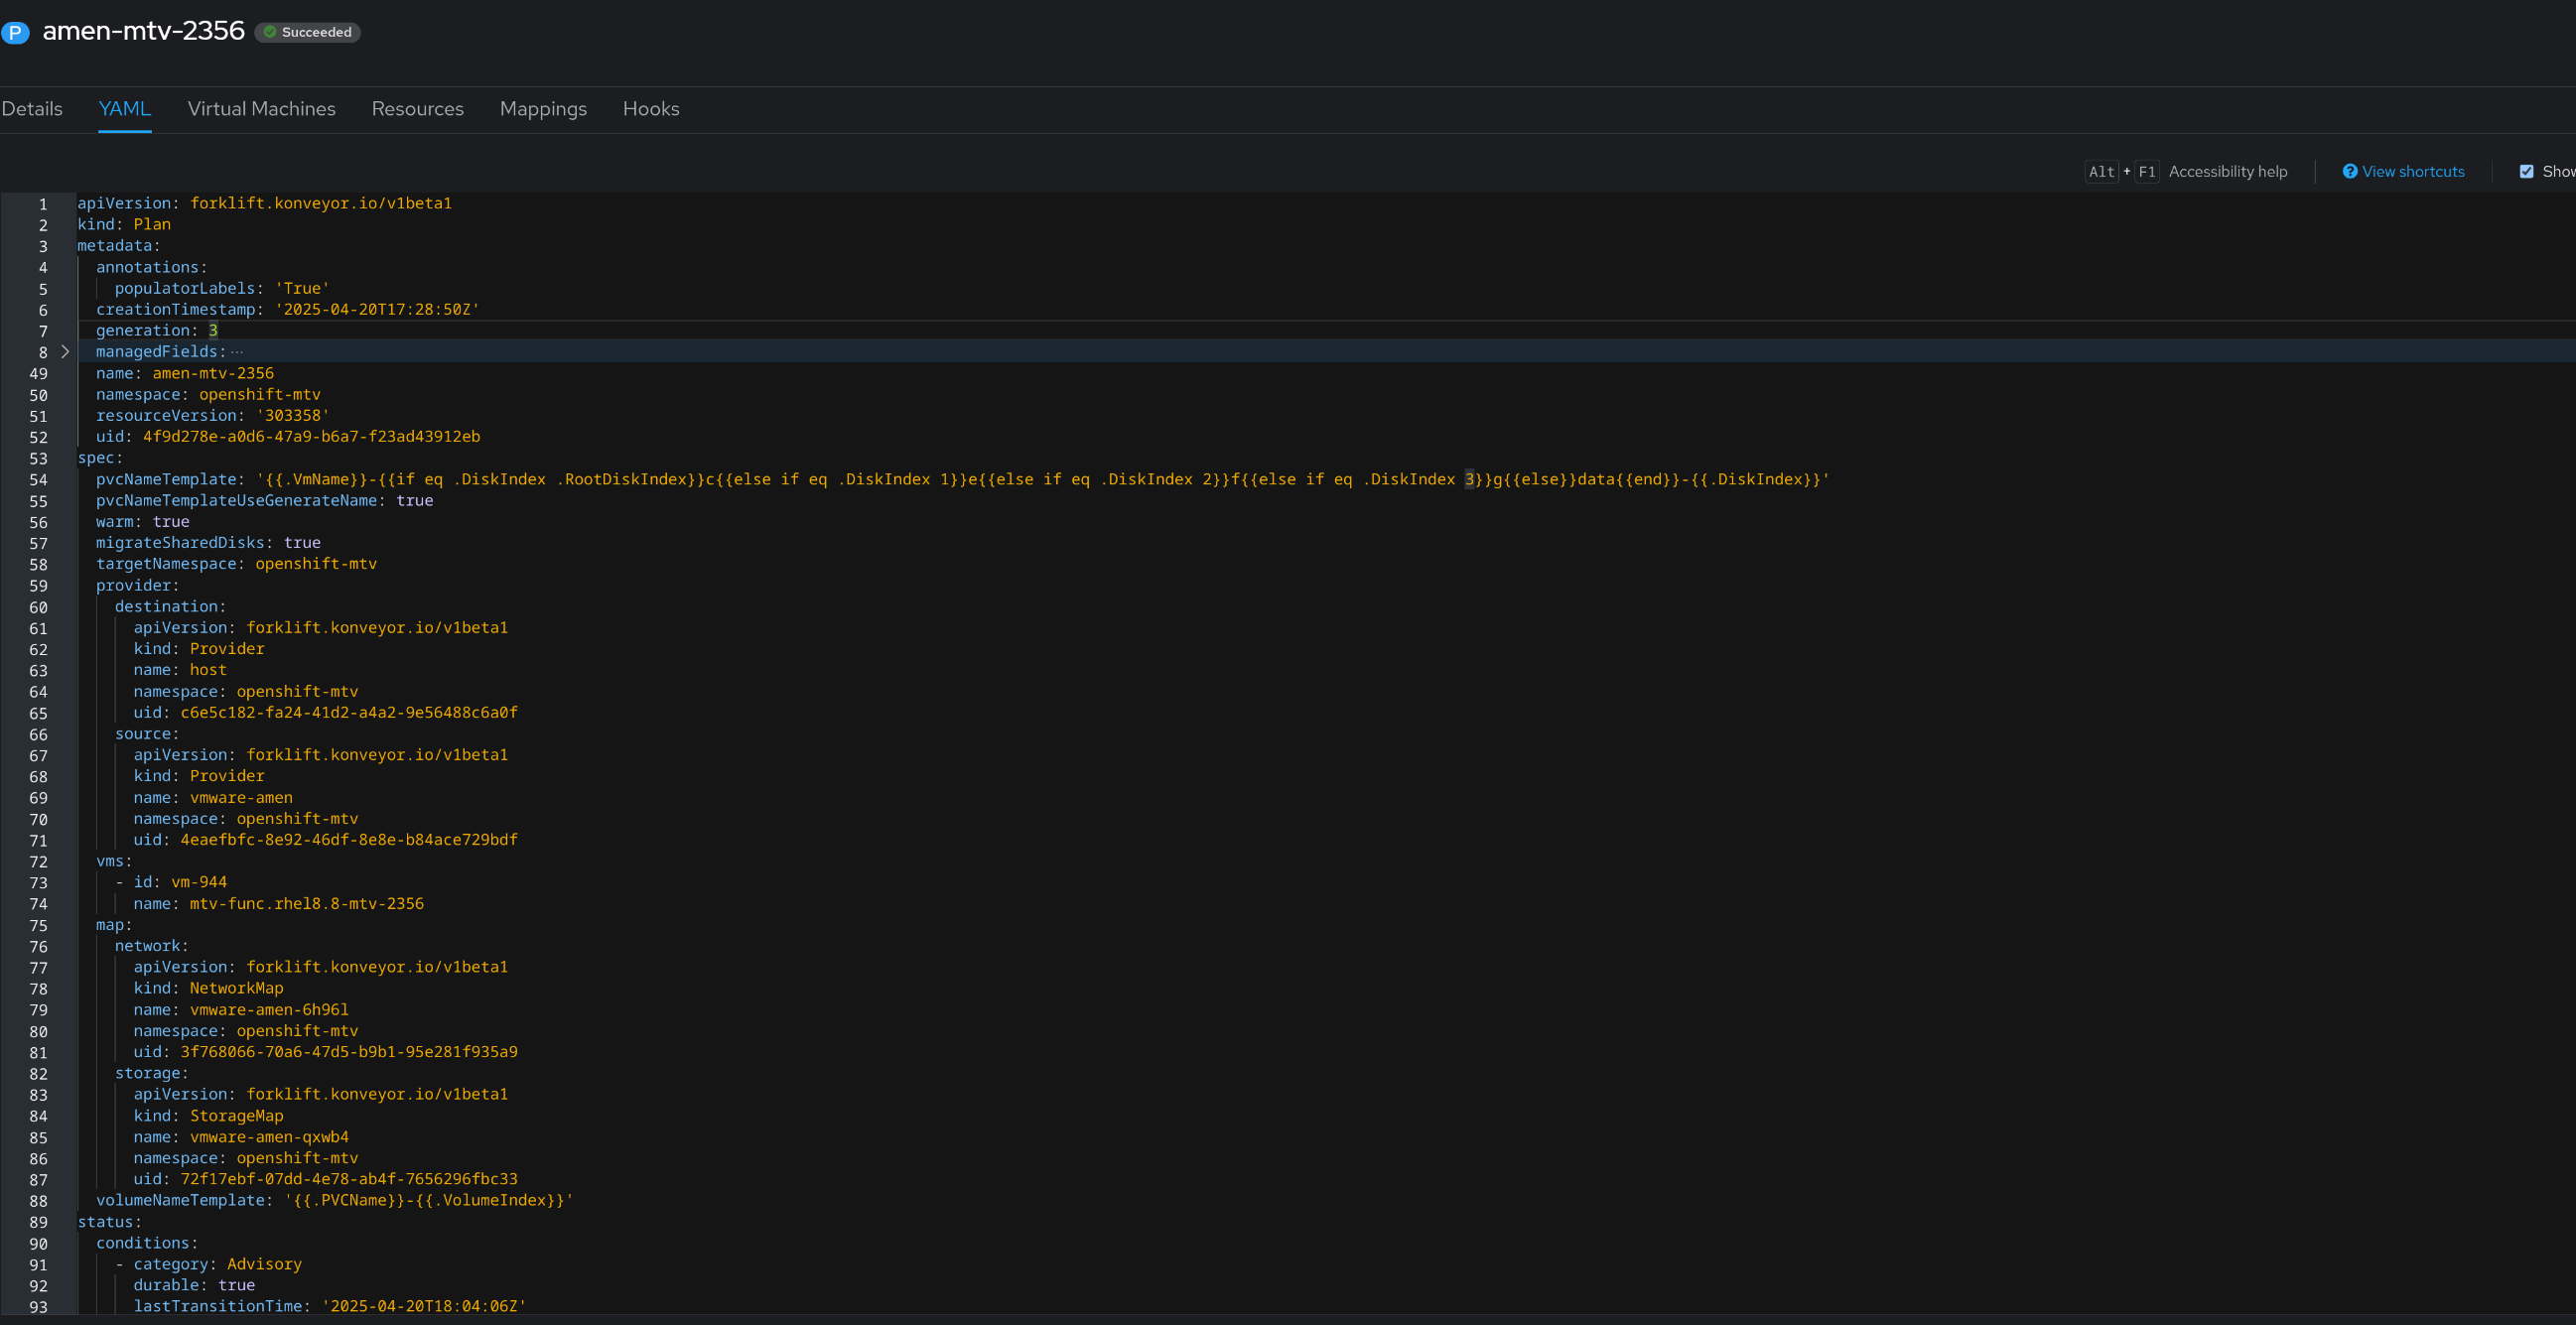Screen dimensions: 2576x1325
Task: Click the Alt key badge
Action: tap(2101, 171)
